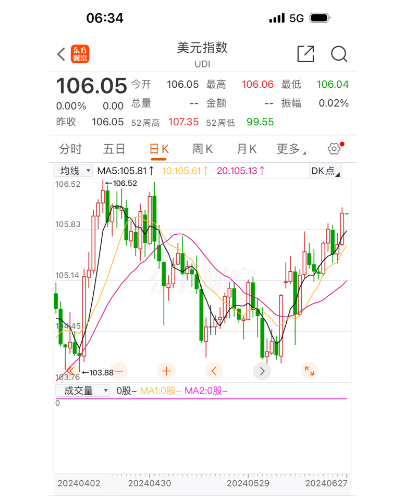Image resolution: width=394 pixels, height=500 pixels.
Task: Tap the 103.88 low marker on chart
Action: pyautogui.click(x=98, y=372)
